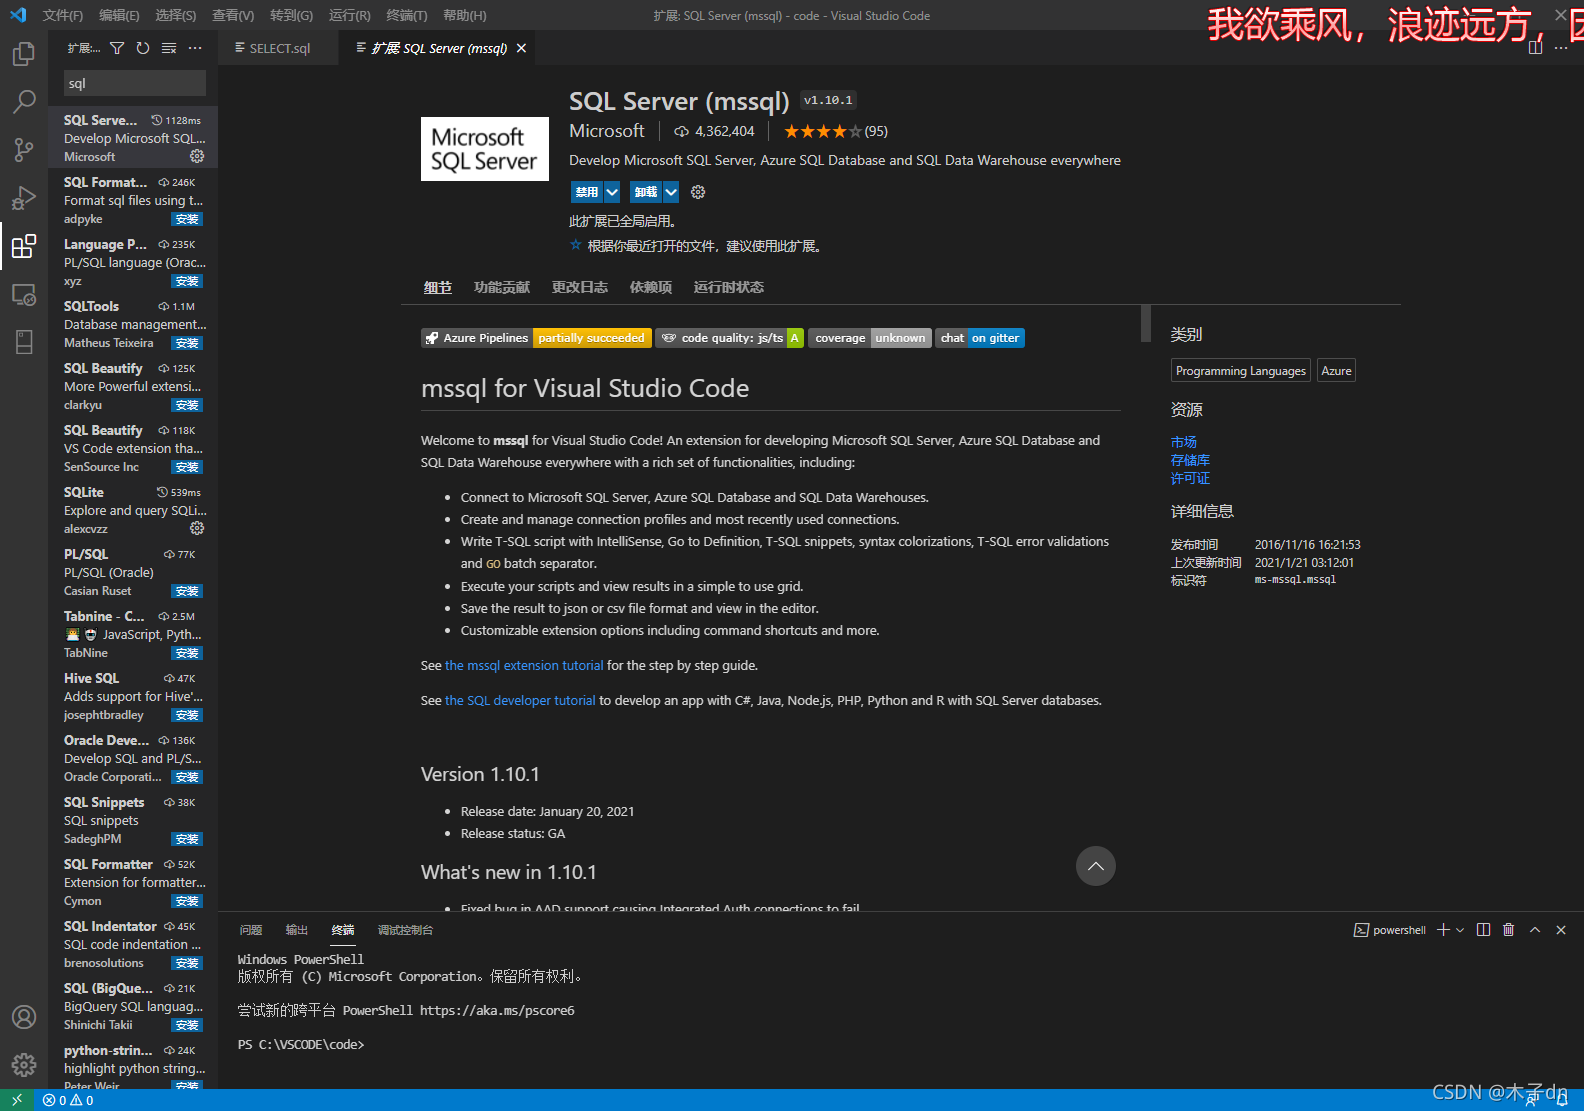Clear extensions search results icon
Screen dimensions: 1584x1111
[x=169, y=48]
